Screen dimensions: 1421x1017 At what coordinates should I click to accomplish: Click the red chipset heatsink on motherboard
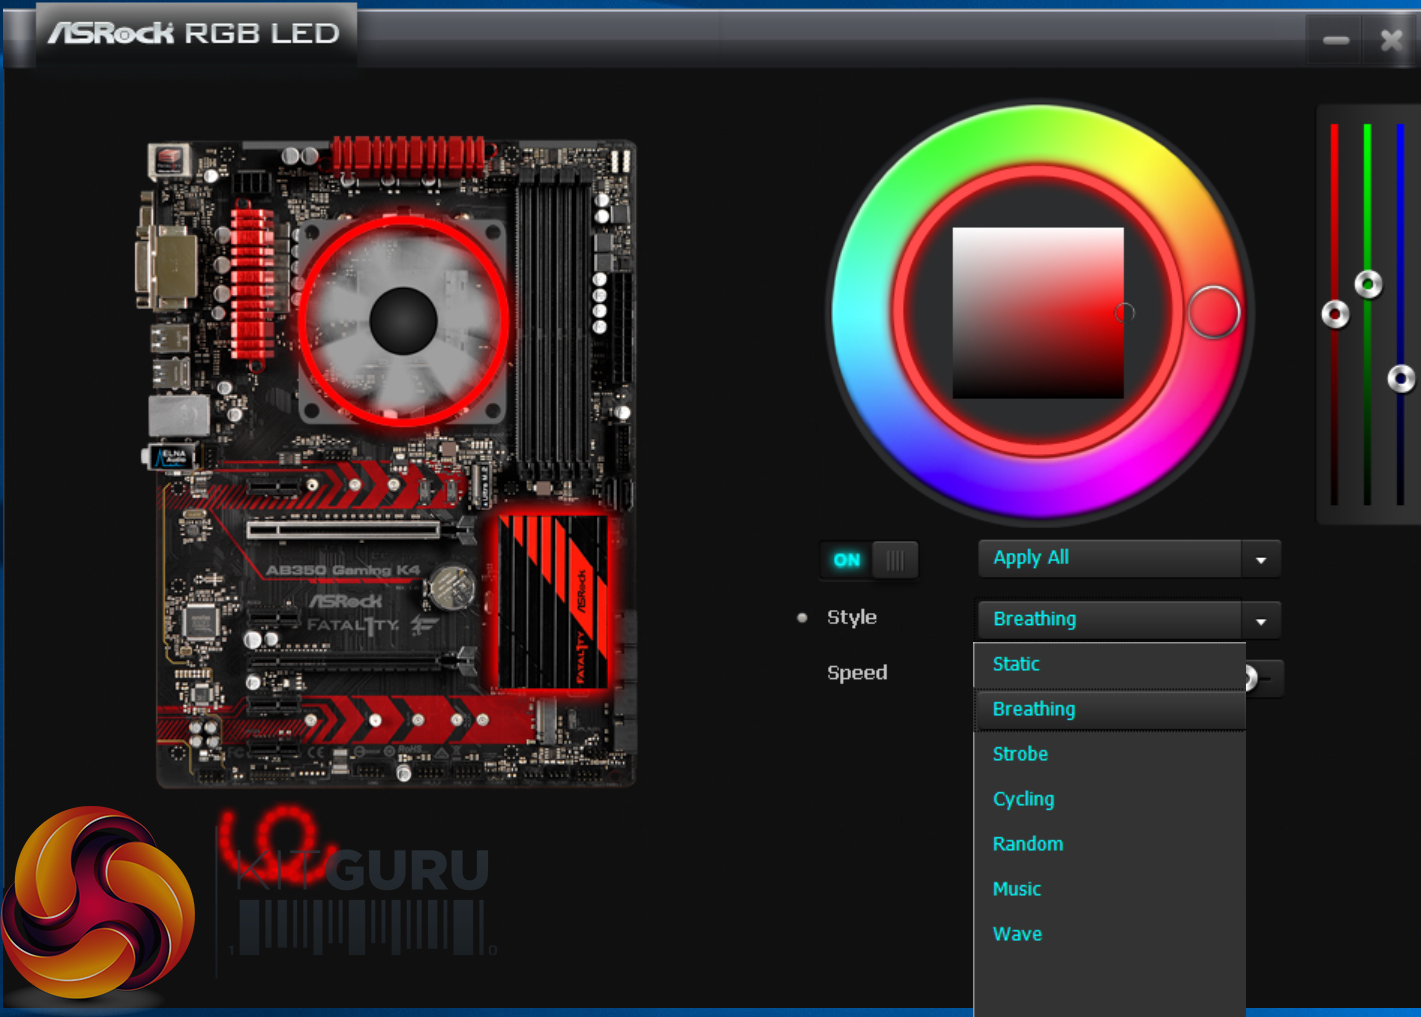click(554, 601)
